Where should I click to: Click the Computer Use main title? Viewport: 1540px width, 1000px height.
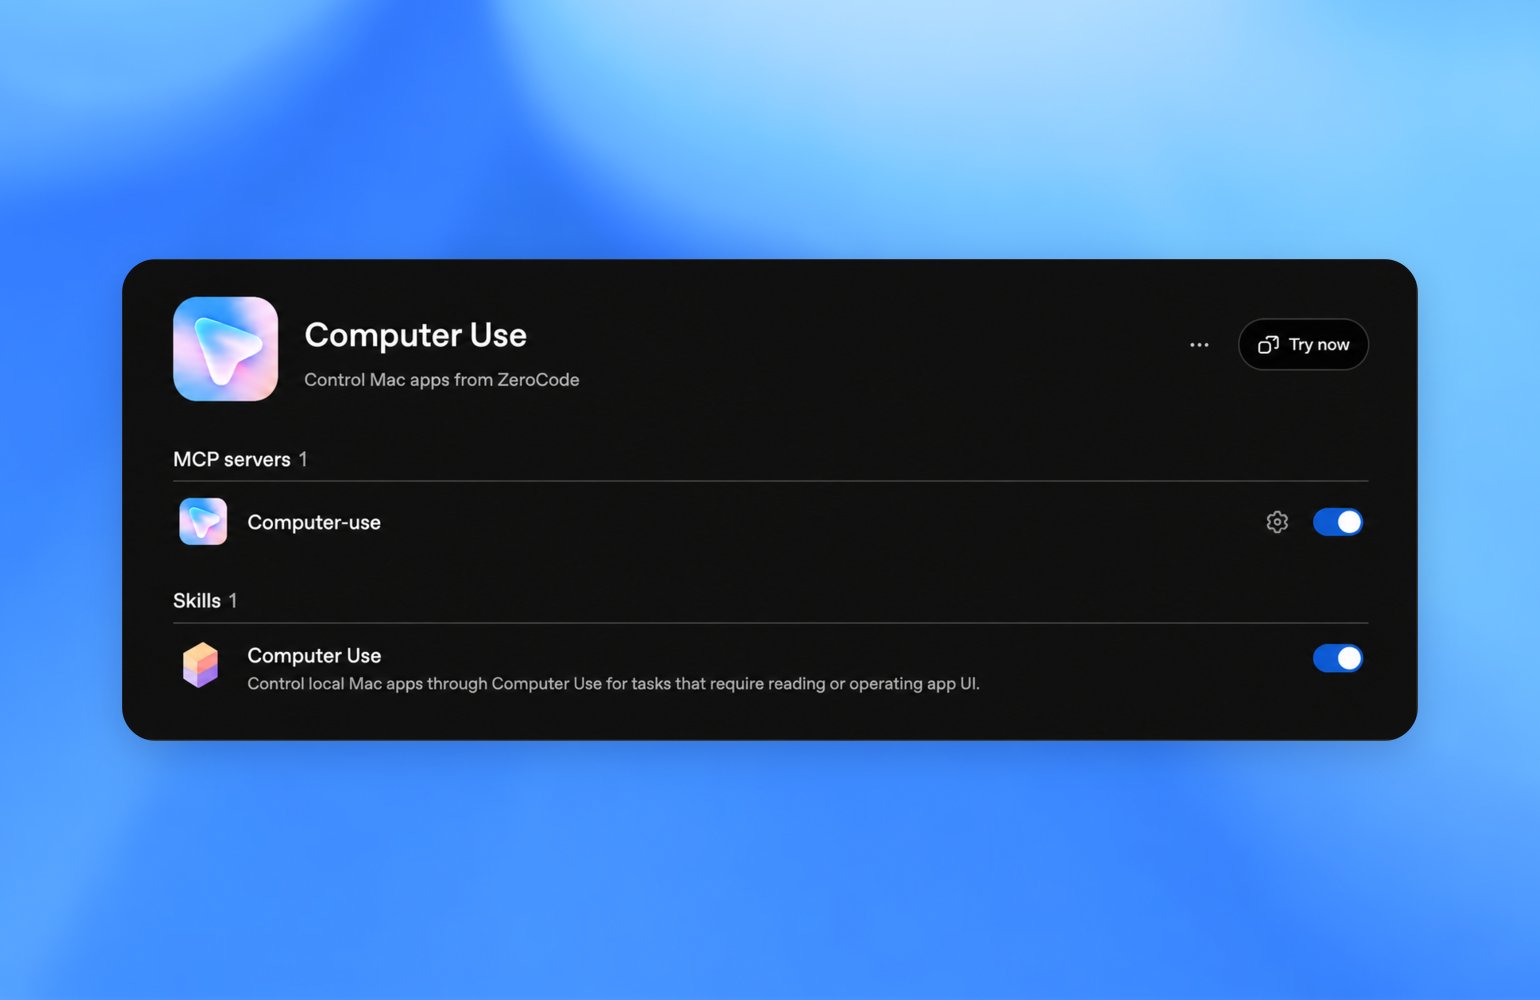pyautogui.click(x=415, y=335)
